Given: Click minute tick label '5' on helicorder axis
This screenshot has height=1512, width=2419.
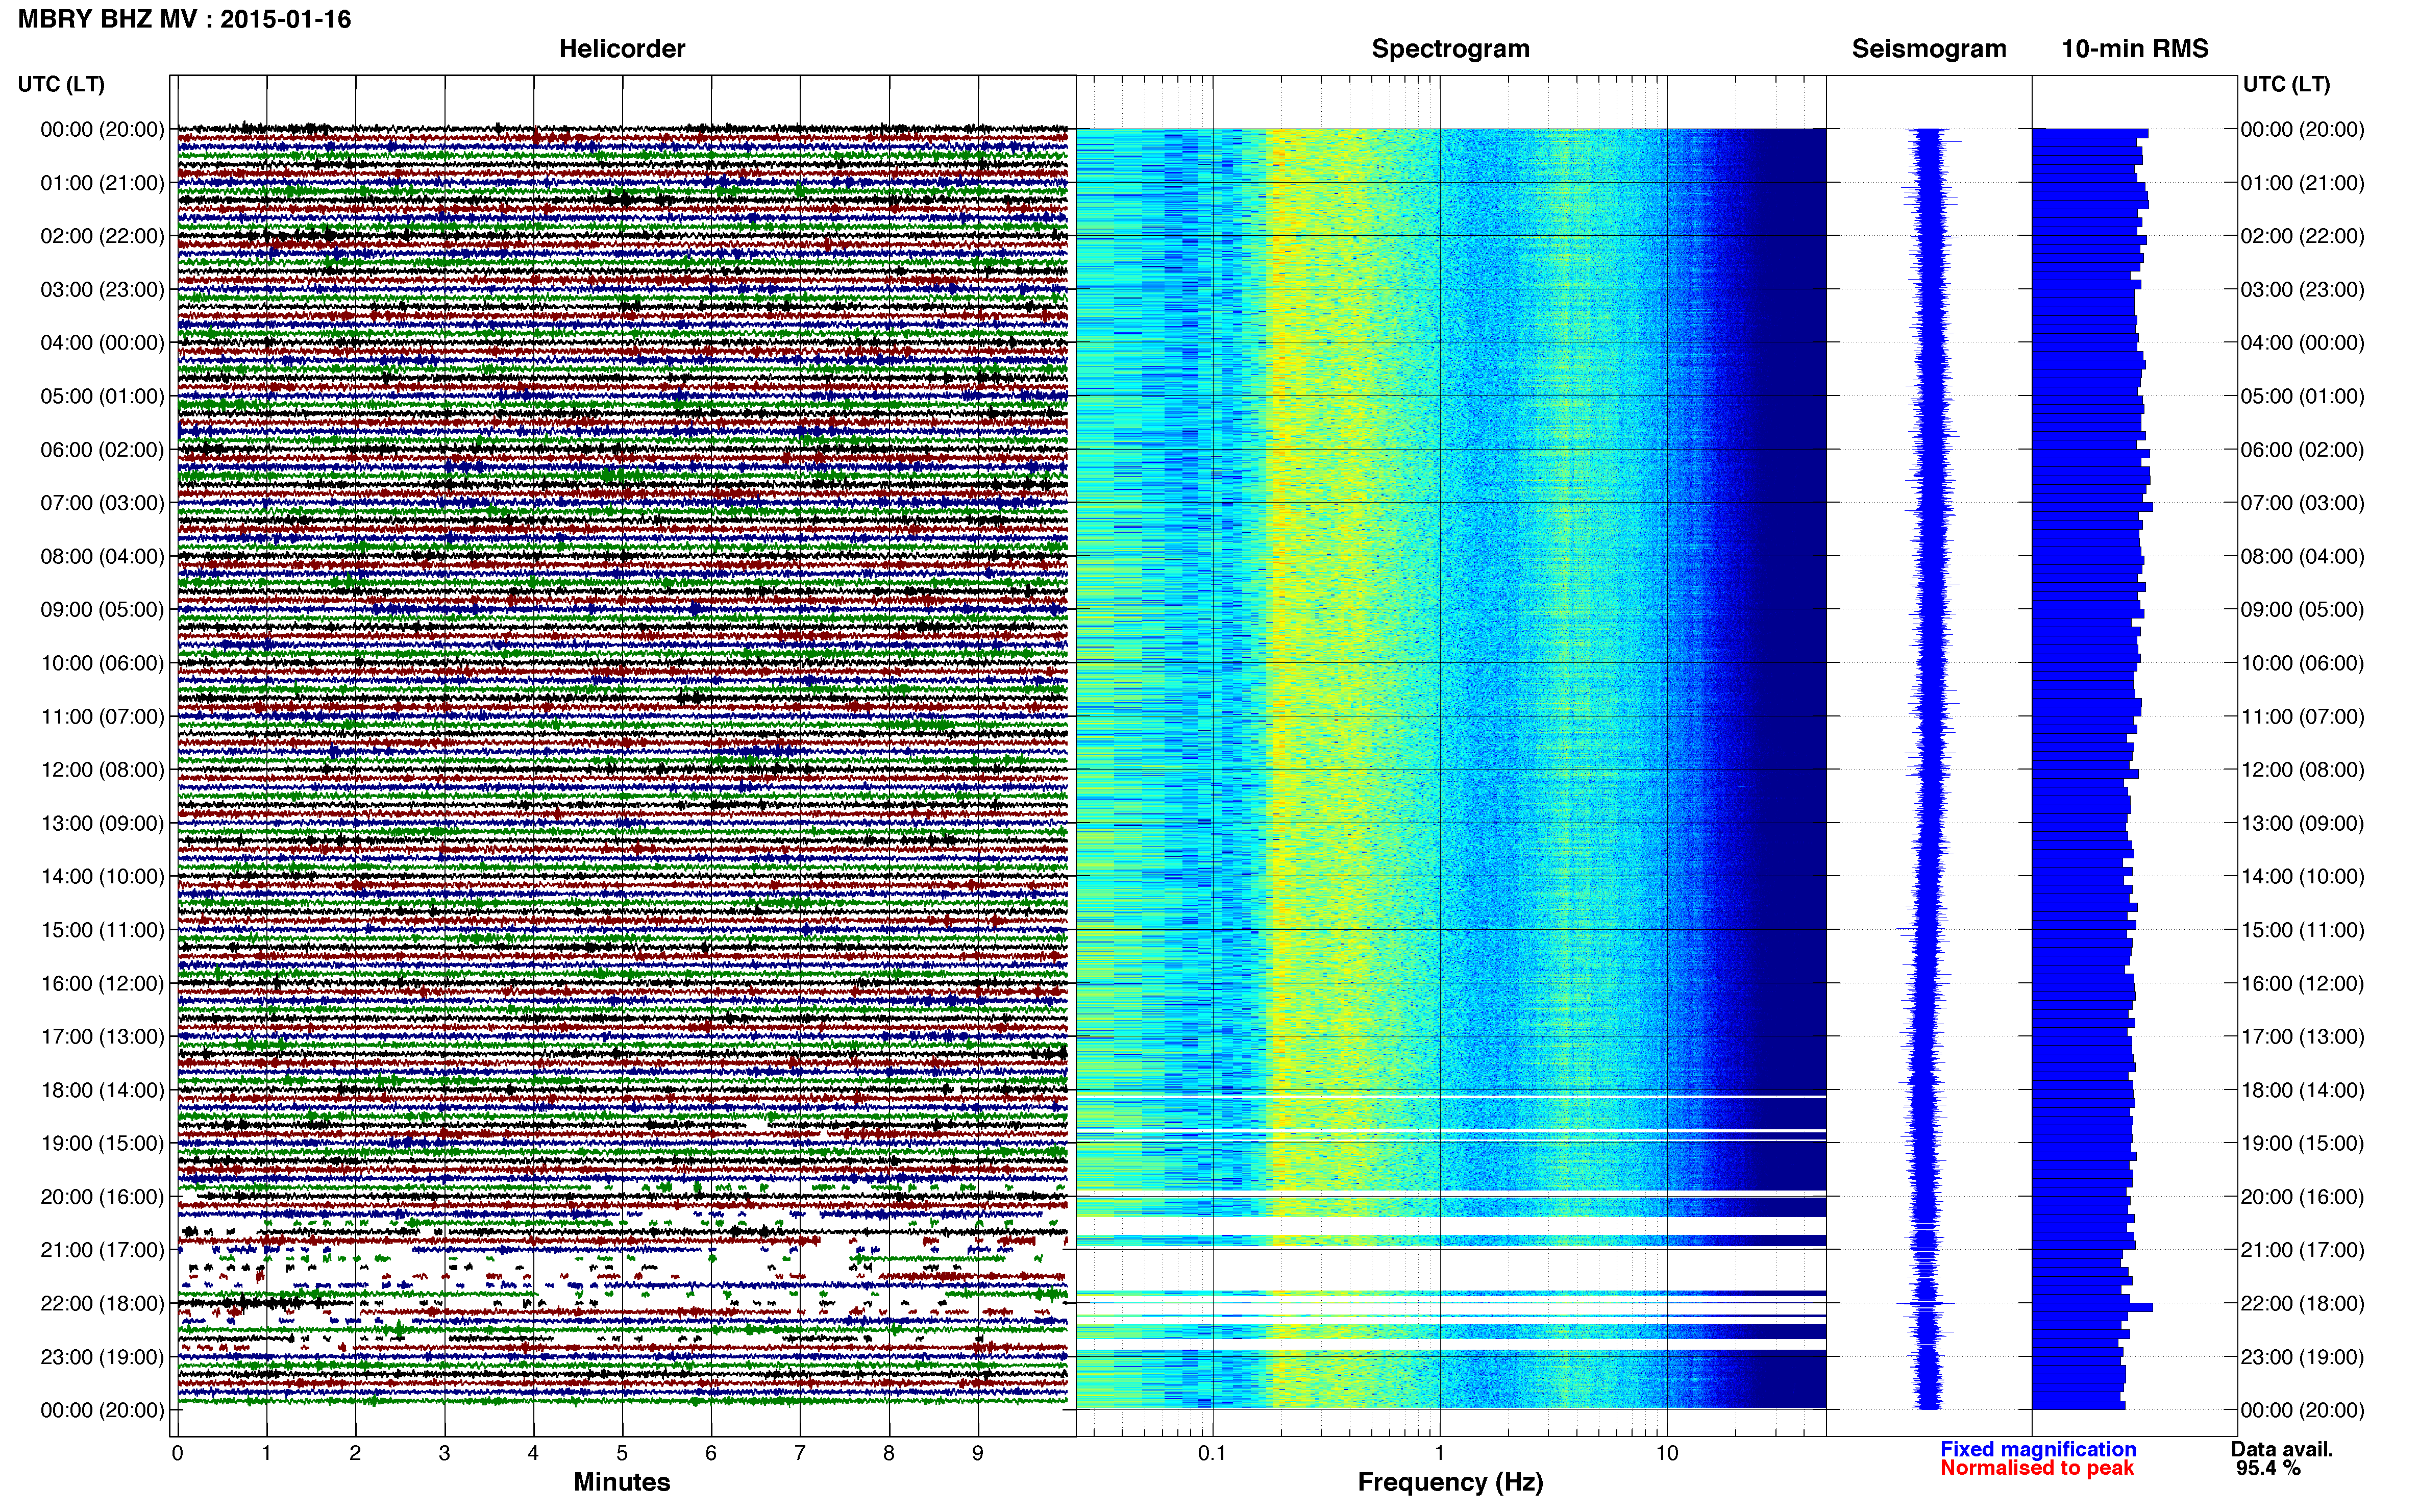Looking at the screenshot, I should (622, 1453).
